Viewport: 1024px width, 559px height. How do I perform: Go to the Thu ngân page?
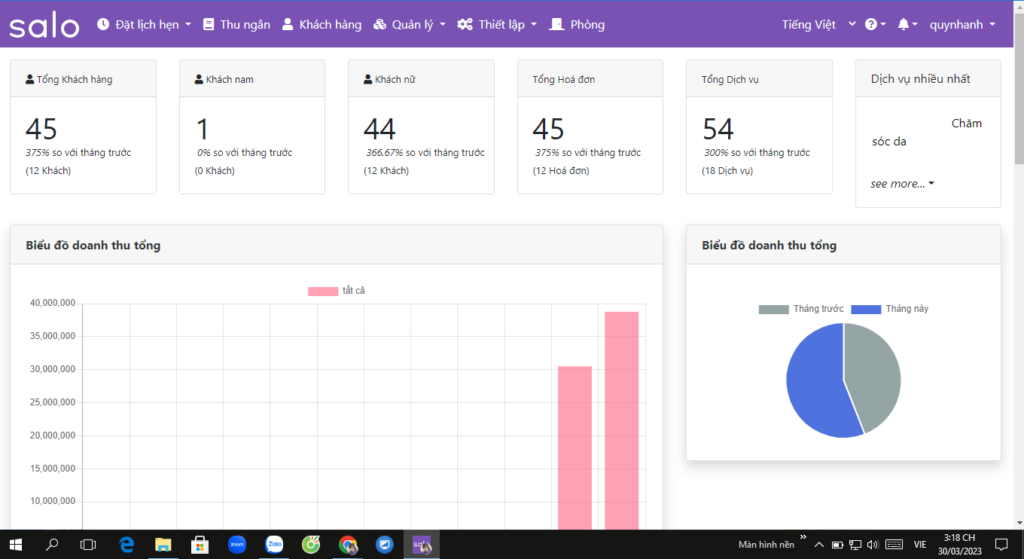[x=236, y=25]
